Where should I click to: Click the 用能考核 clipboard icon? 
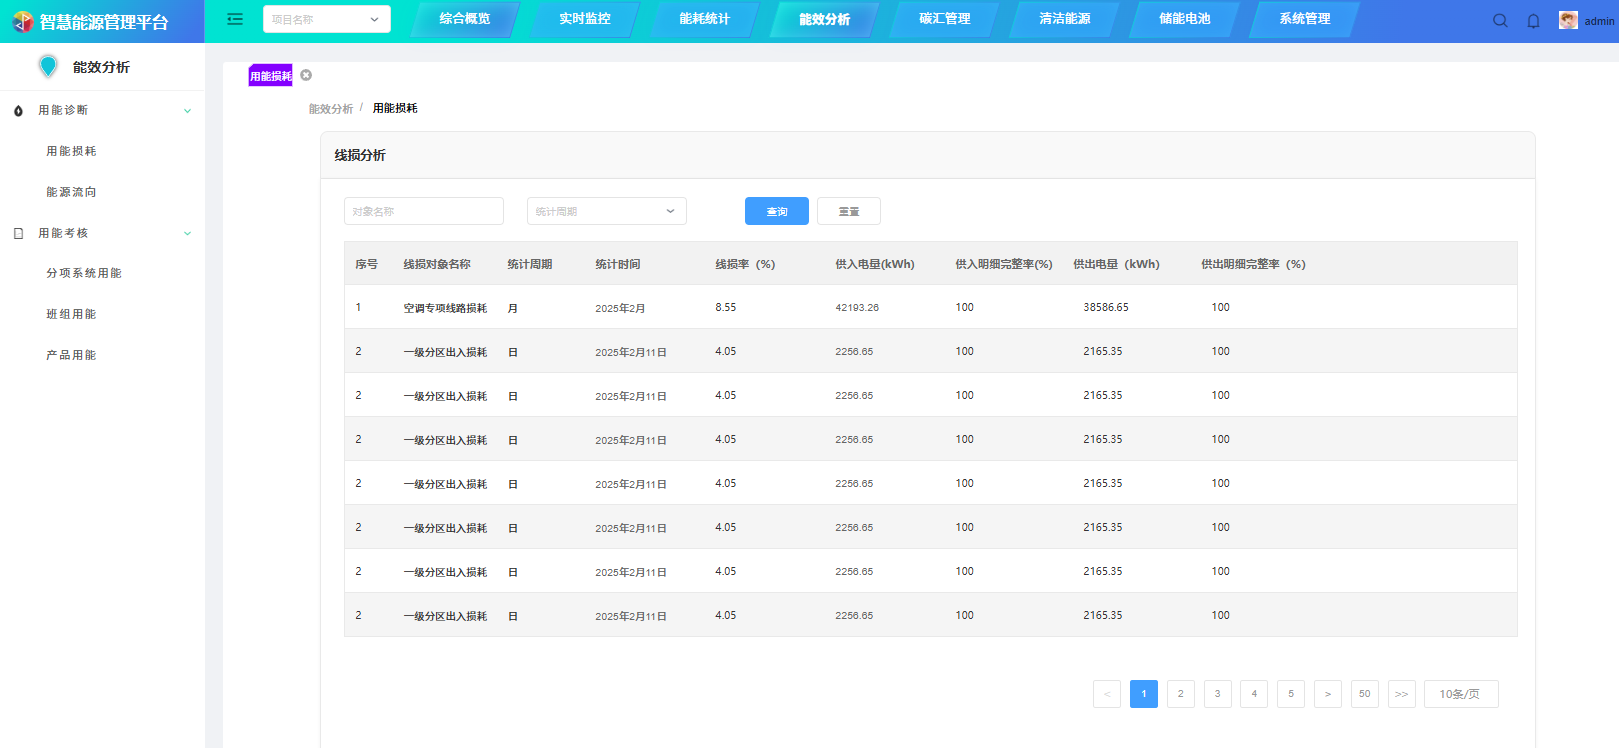pyautogui.click(x=18, y=234)
